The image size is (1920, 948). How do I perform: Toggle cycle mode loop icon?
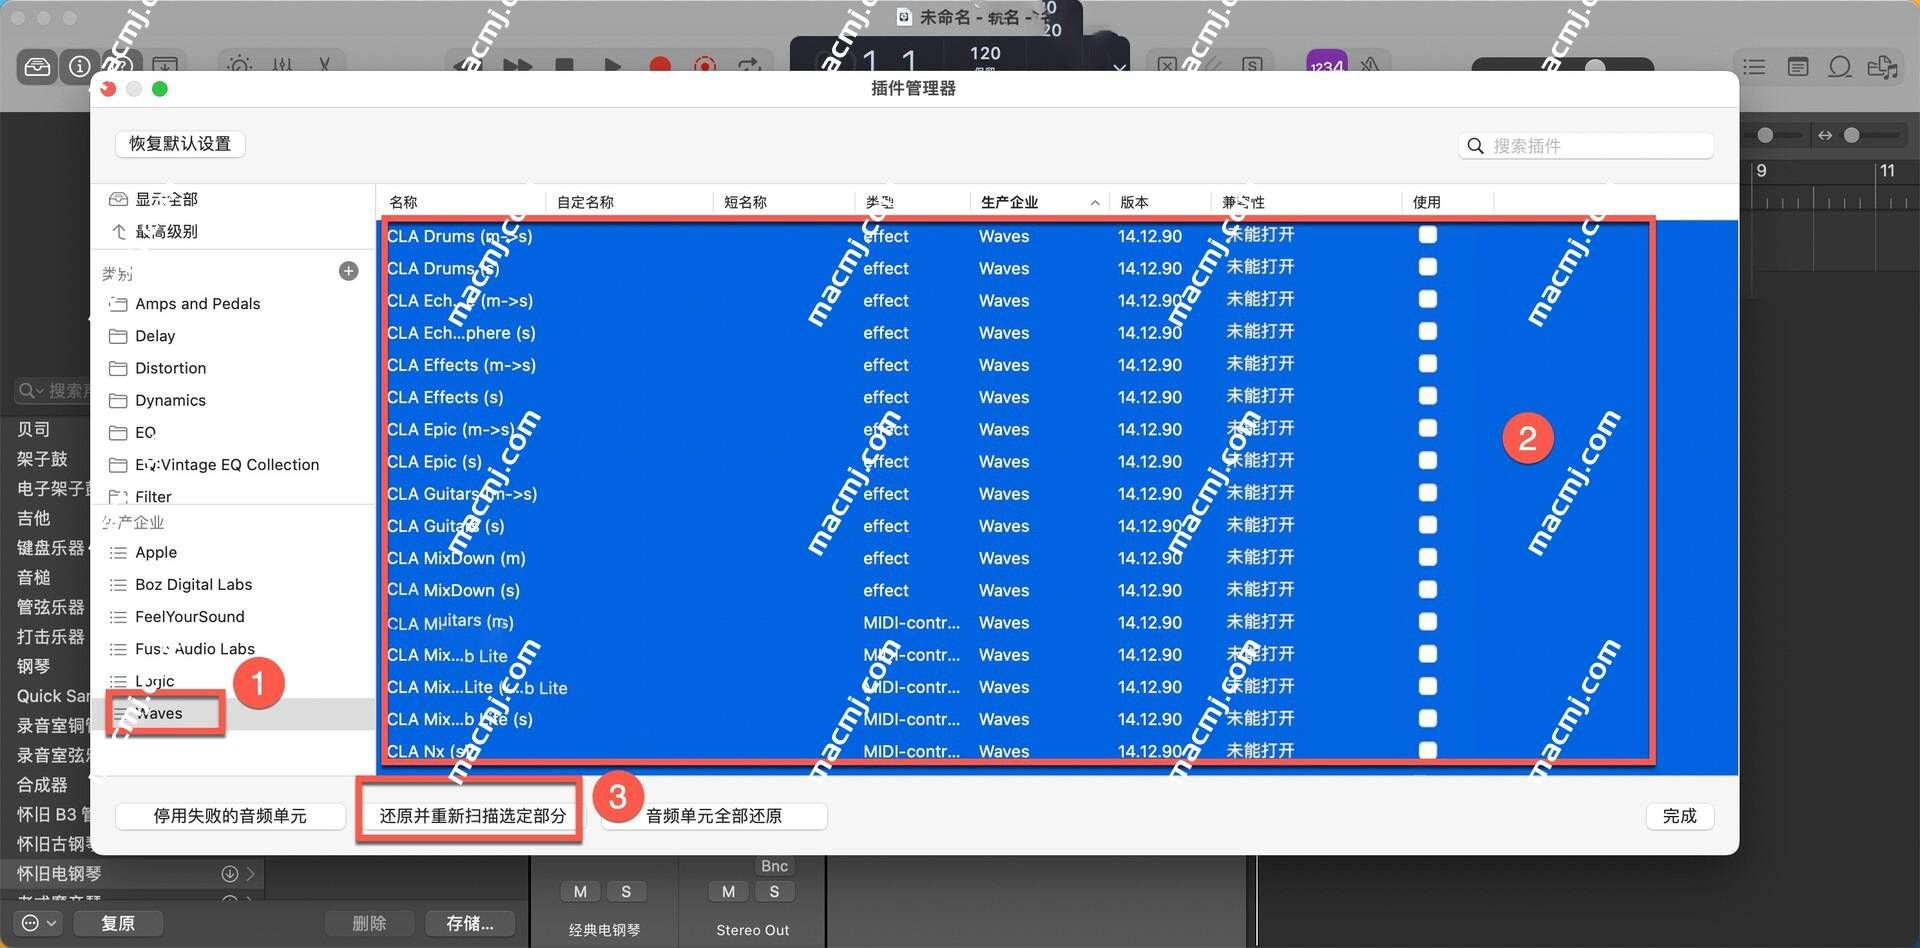[750, 65]
